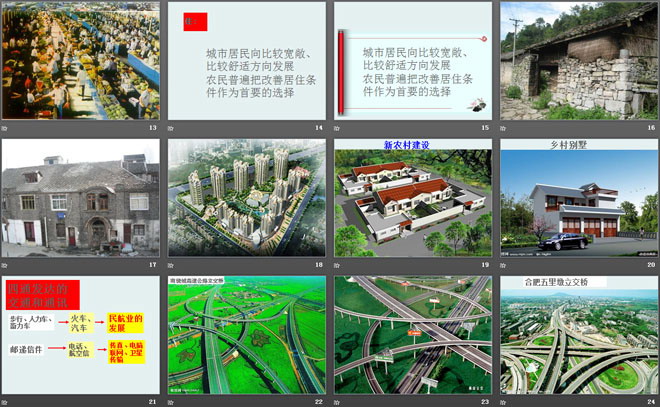Select slide 24 titled 合肥五里墩立交桥

coord(579,335)
